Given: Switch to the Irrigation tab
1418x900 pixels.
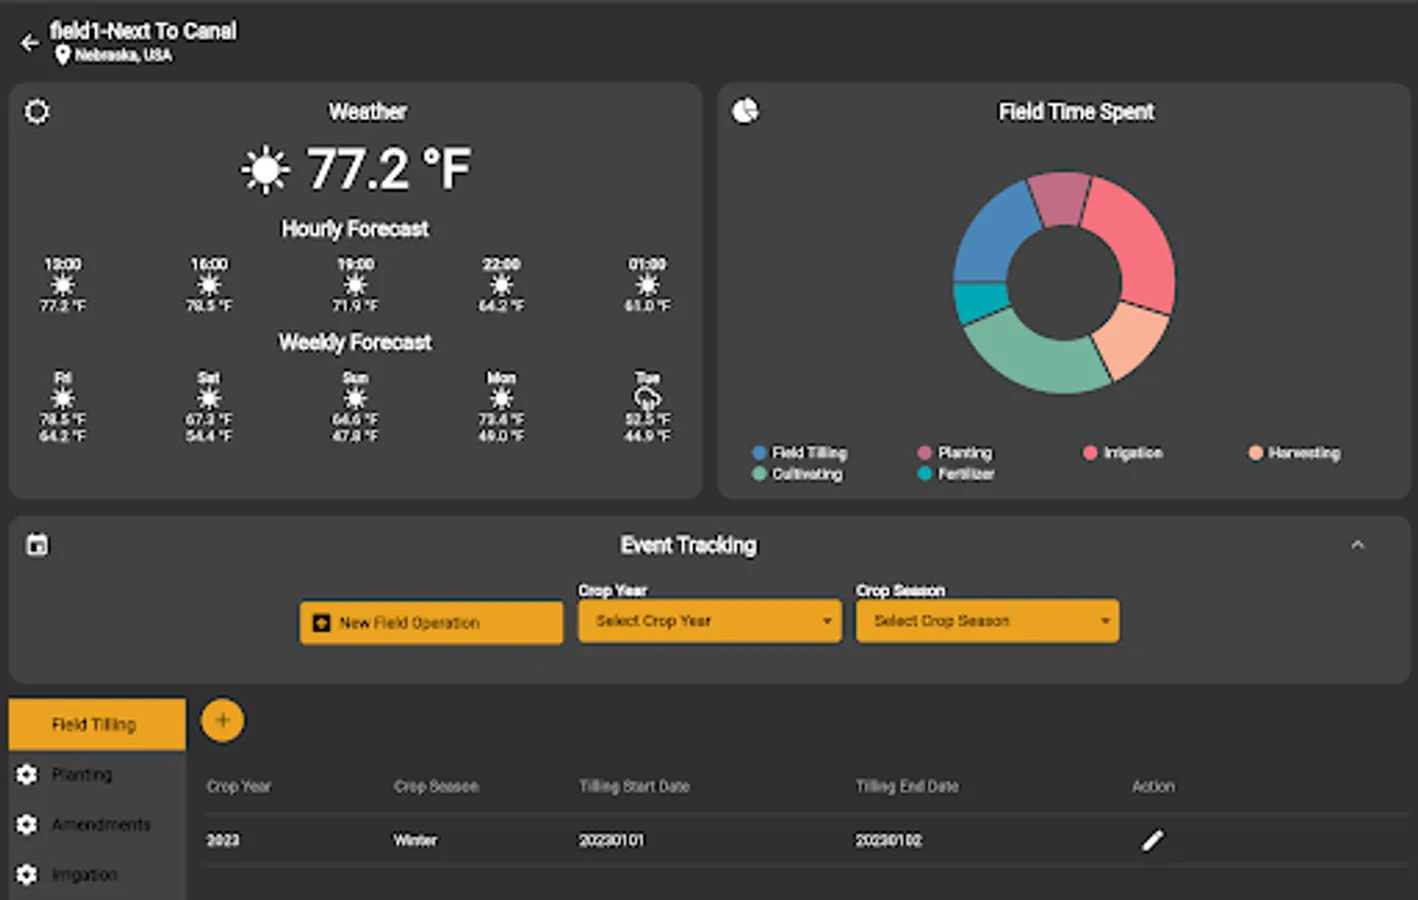Looking at the screenshot, I should (x=97, y=875).
